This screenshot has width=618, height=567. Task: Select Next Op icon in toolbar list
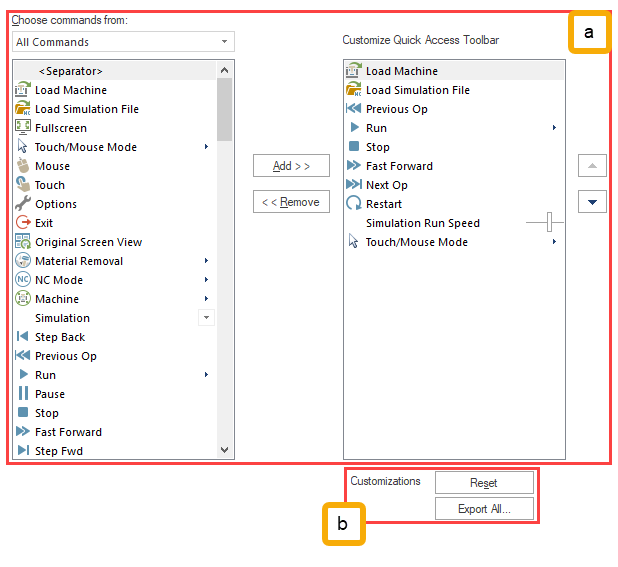point(353,185)
